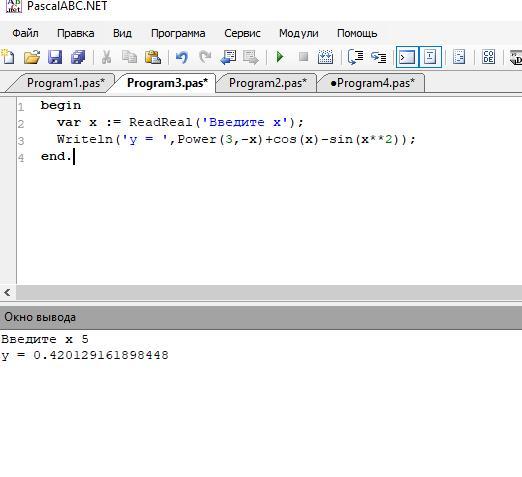The width and height of the screenshot is (522, 477).
Task: Open the Файл menu
Action: (x=25, y=33)
